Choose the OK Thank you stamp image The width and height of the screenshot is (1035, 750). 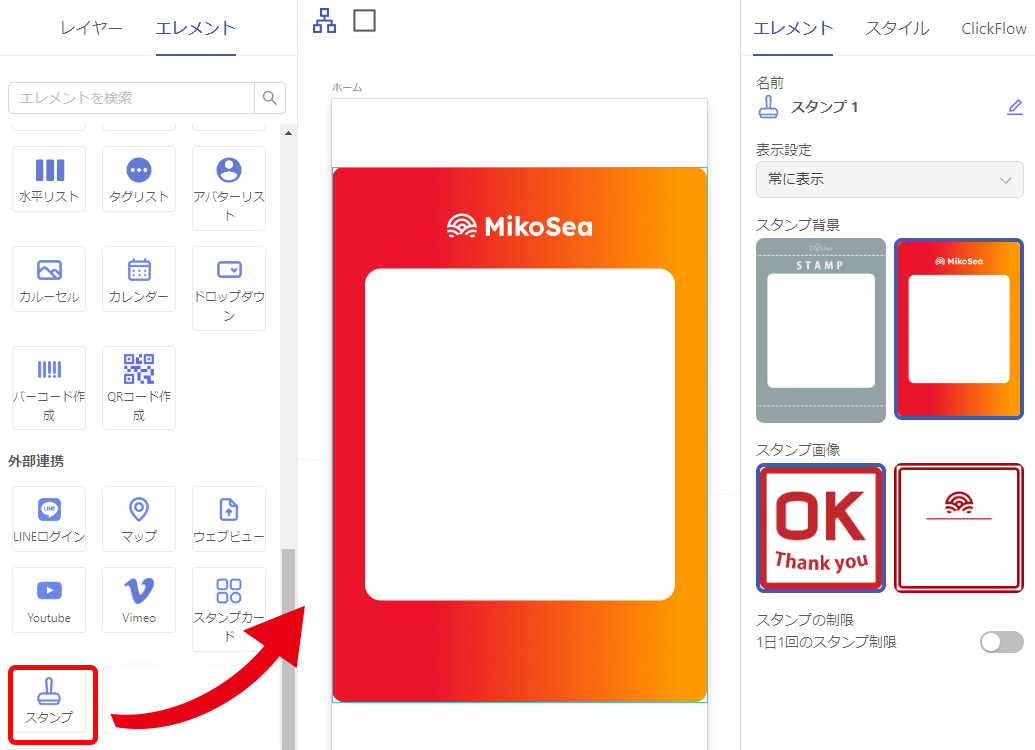820,528
